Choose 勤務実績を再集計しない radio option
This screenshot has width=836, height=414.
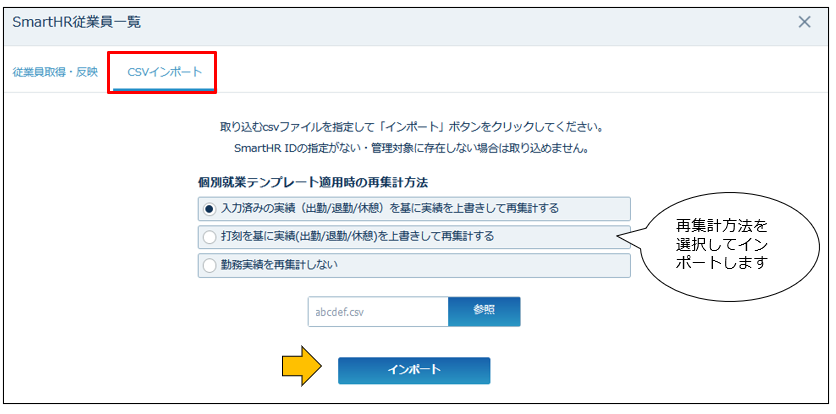tap(414, 265)
